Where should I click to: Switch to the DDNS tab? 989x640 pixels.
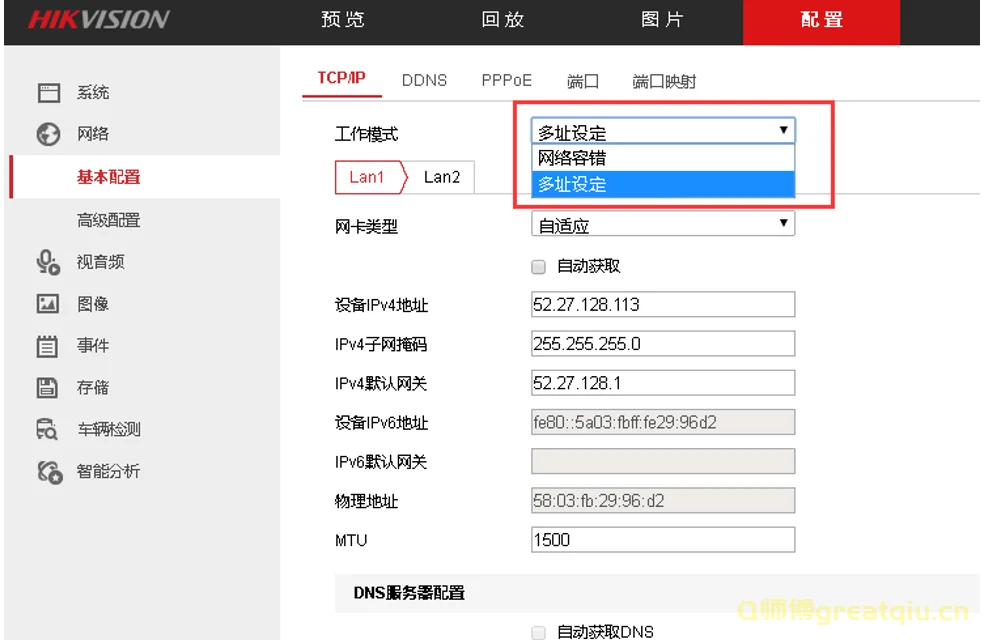(x=424, y=80)
